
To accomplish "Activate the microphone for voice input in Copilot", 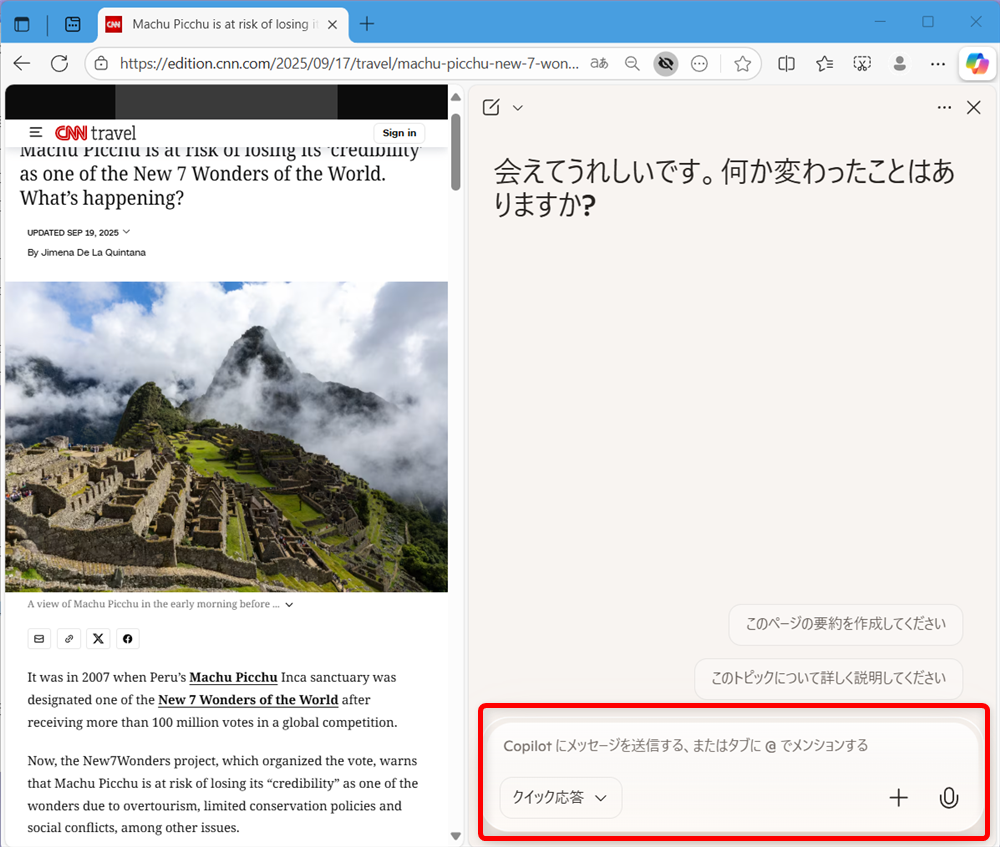I will coord(948,798).
